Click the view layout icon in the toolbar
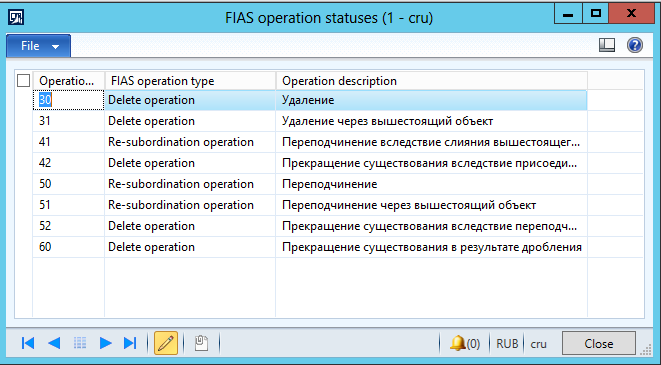Screen dimensions: 661x365 click(607, 45)
